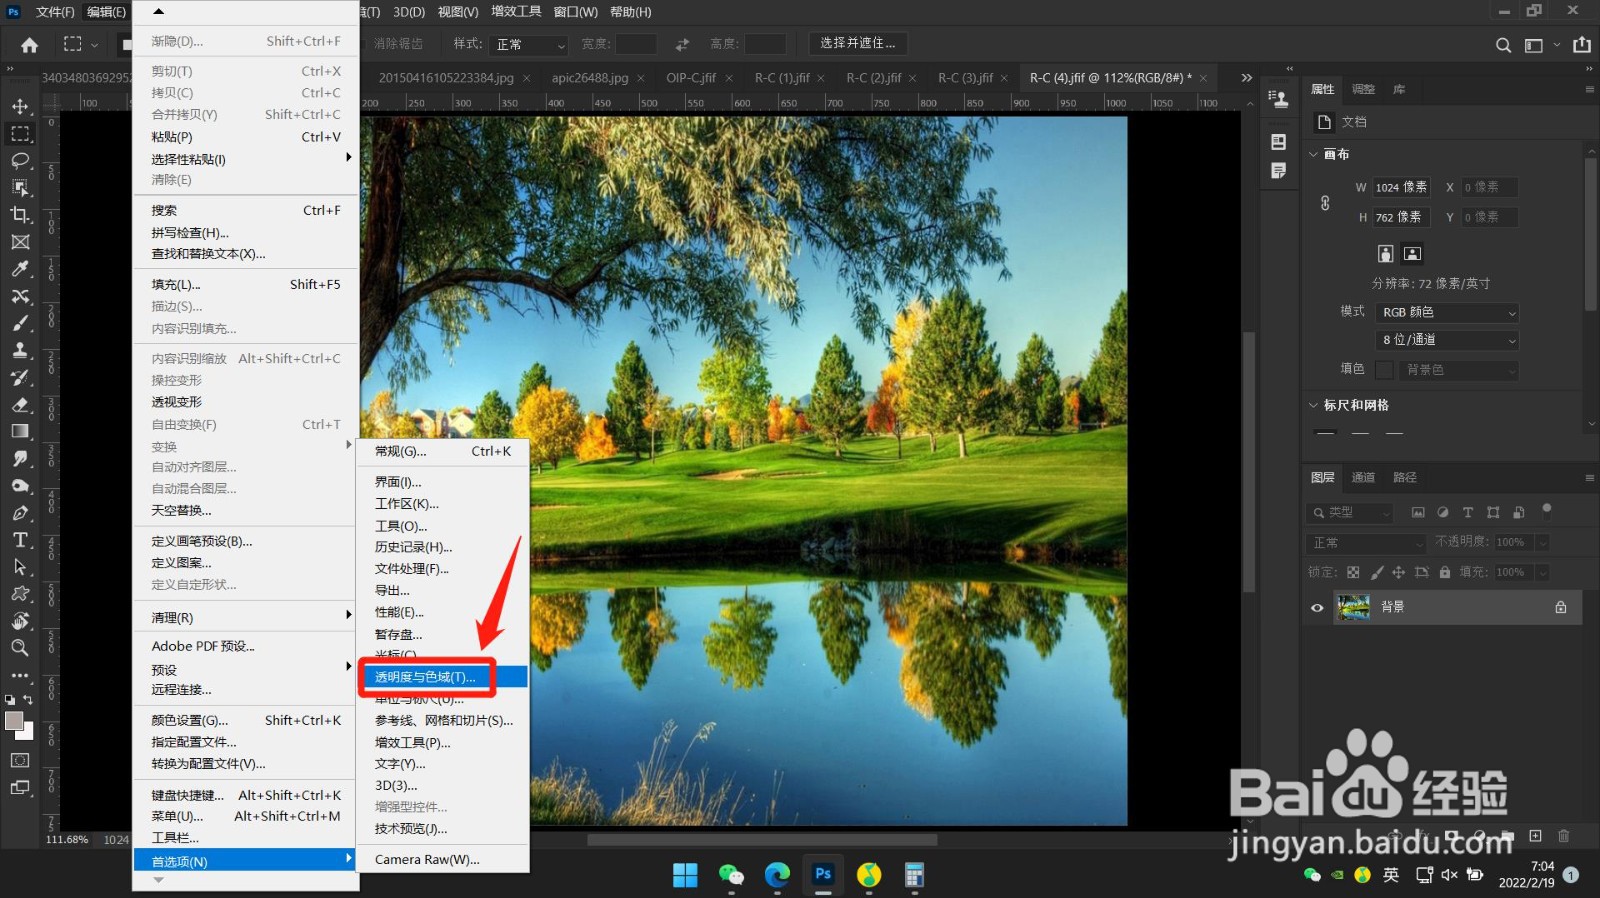Select the Clone Stamp tool
This screenshot has width=1600, height=898.
pos(20,350)
